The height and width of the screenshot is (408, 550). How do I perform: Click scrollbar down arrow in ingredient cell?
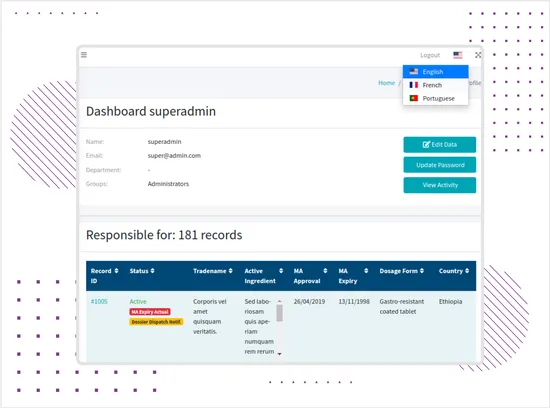[x=280, y=354]
